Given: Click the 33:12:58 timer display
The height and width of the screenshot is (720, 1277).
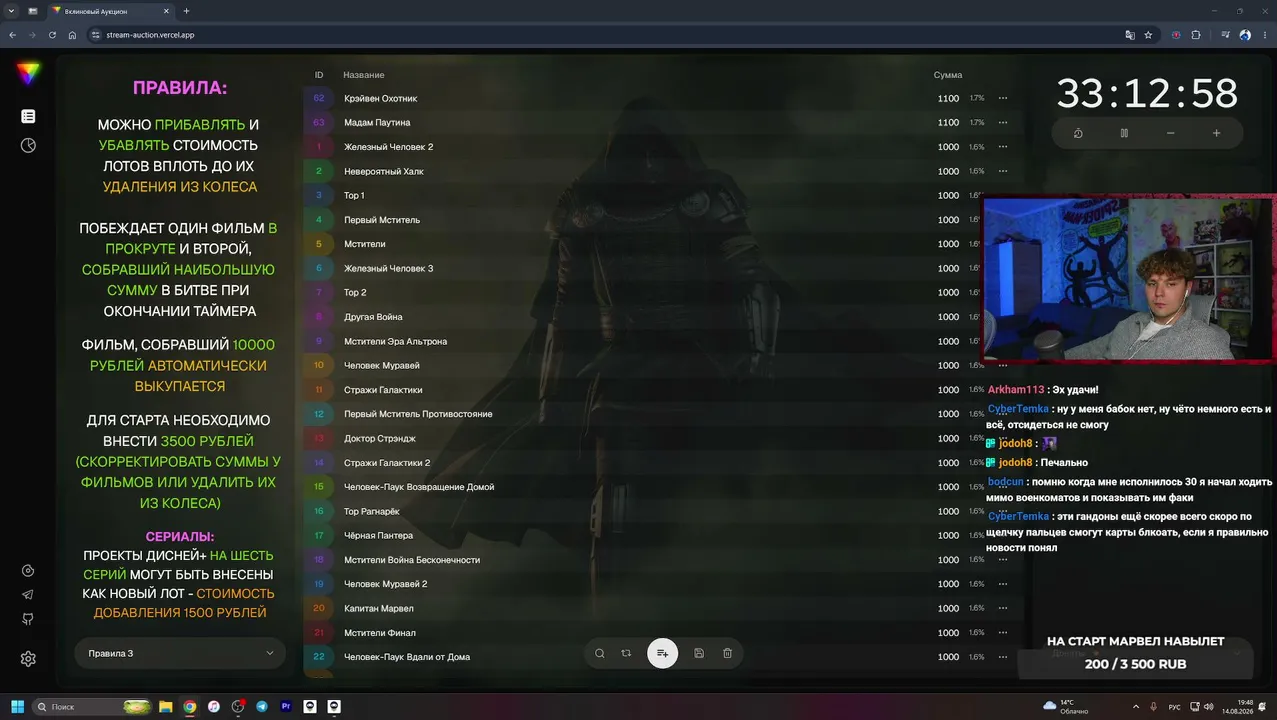Looking at the screenshot, I should click(1147, 94).
